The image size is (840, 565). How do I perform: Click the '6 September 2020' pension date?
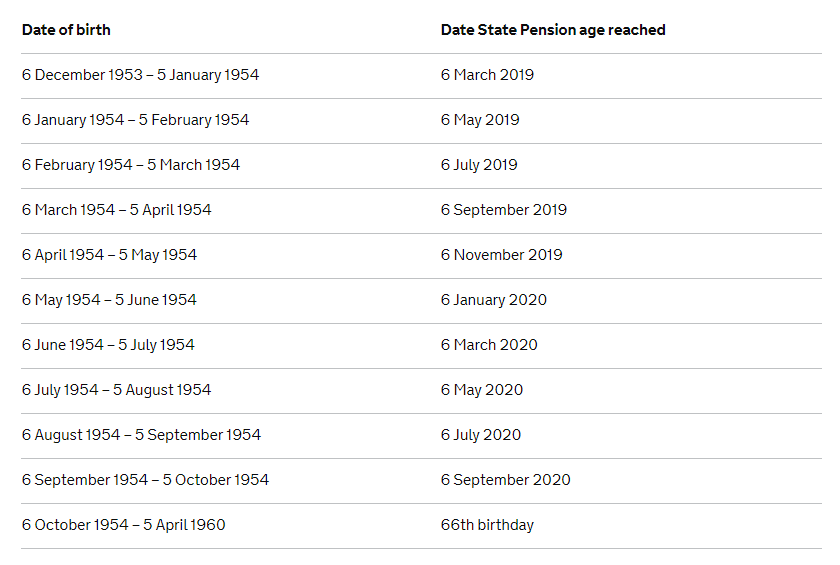[506, 480]
